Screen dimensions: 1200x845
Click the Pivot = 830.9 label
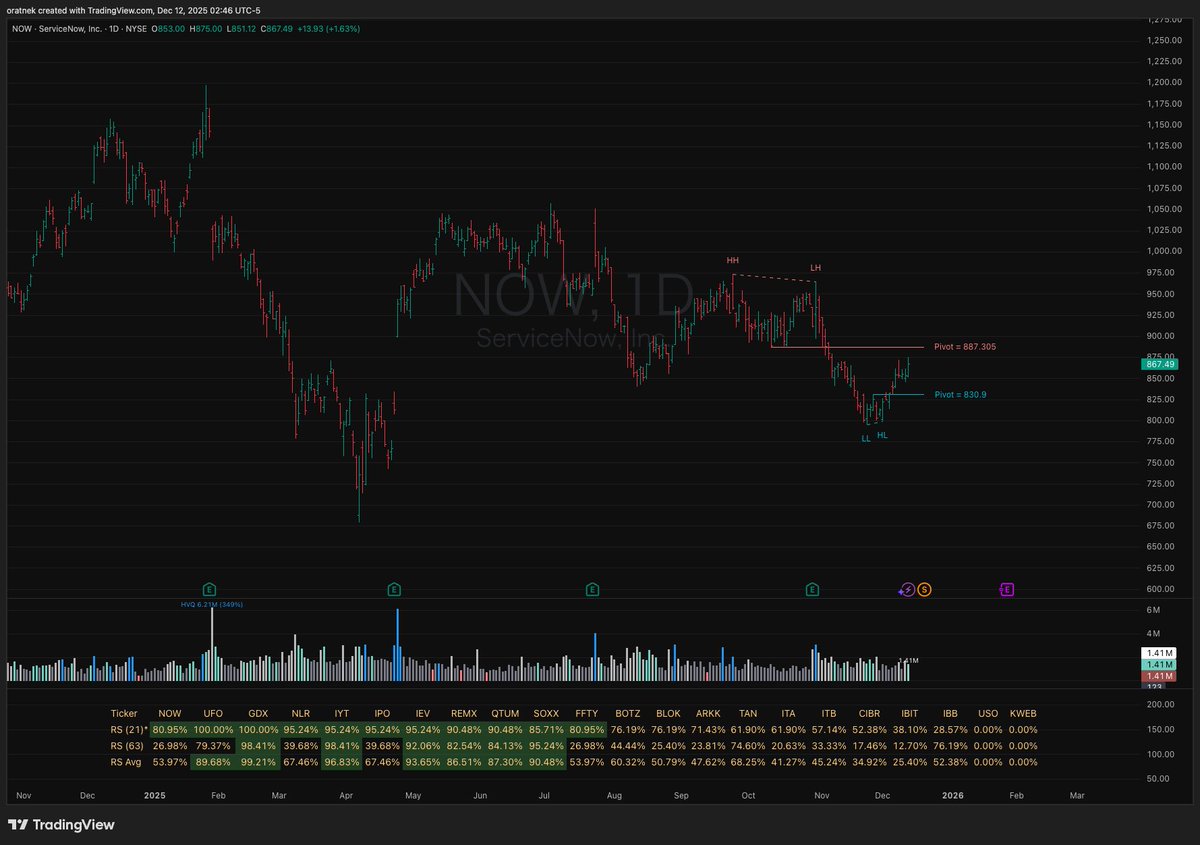tap(961, 394)
